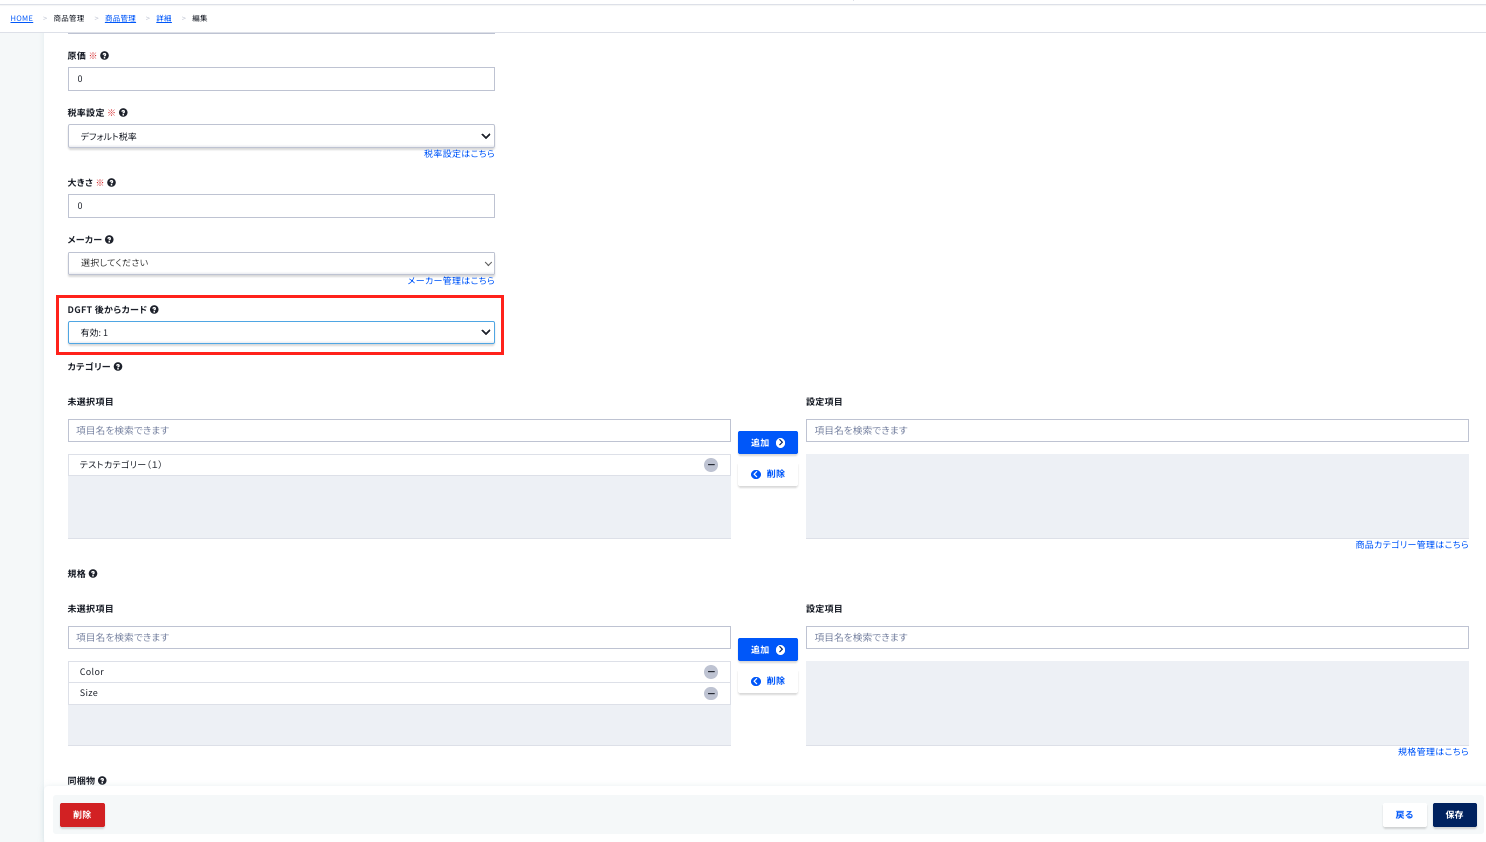This screenshot has height=842, width=1486.
Task: Open 商品カテゴリー管理はこちら link
Action: coord(1412,545)
